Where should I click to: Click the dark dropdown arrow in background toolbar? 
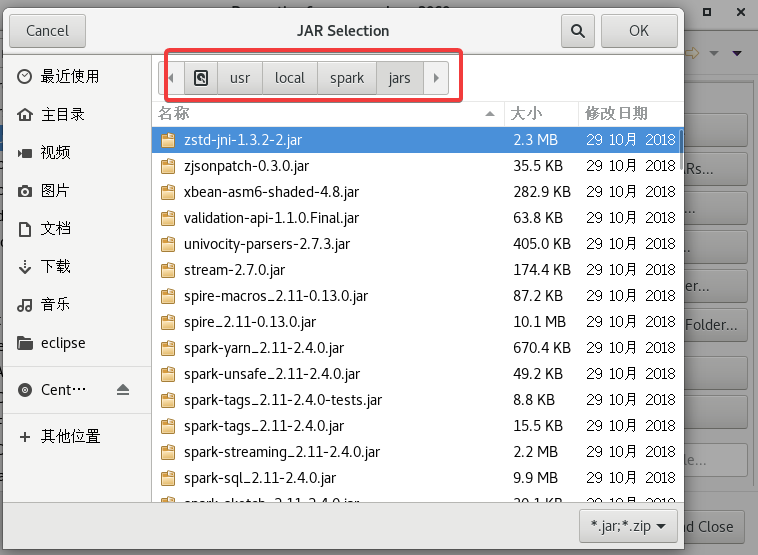click(x=737, y=54)
